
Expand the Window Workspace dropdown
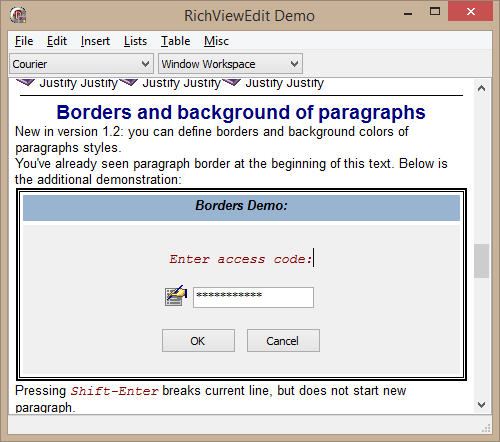point(230,64)
